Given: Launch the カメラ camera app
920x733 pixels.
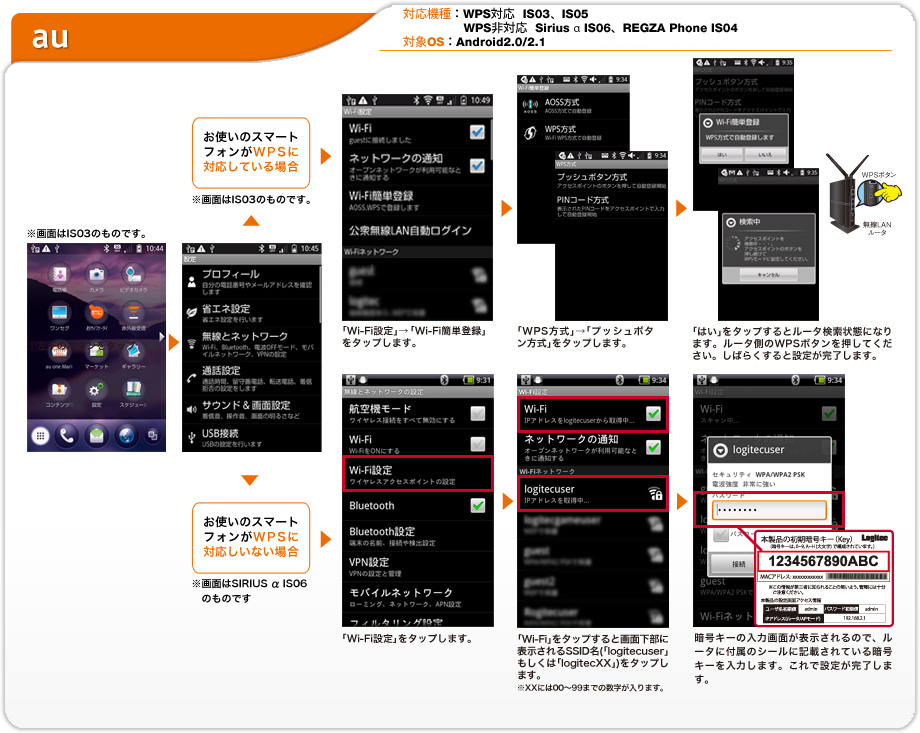Looking at the screenshot, I should coord(96,275).
